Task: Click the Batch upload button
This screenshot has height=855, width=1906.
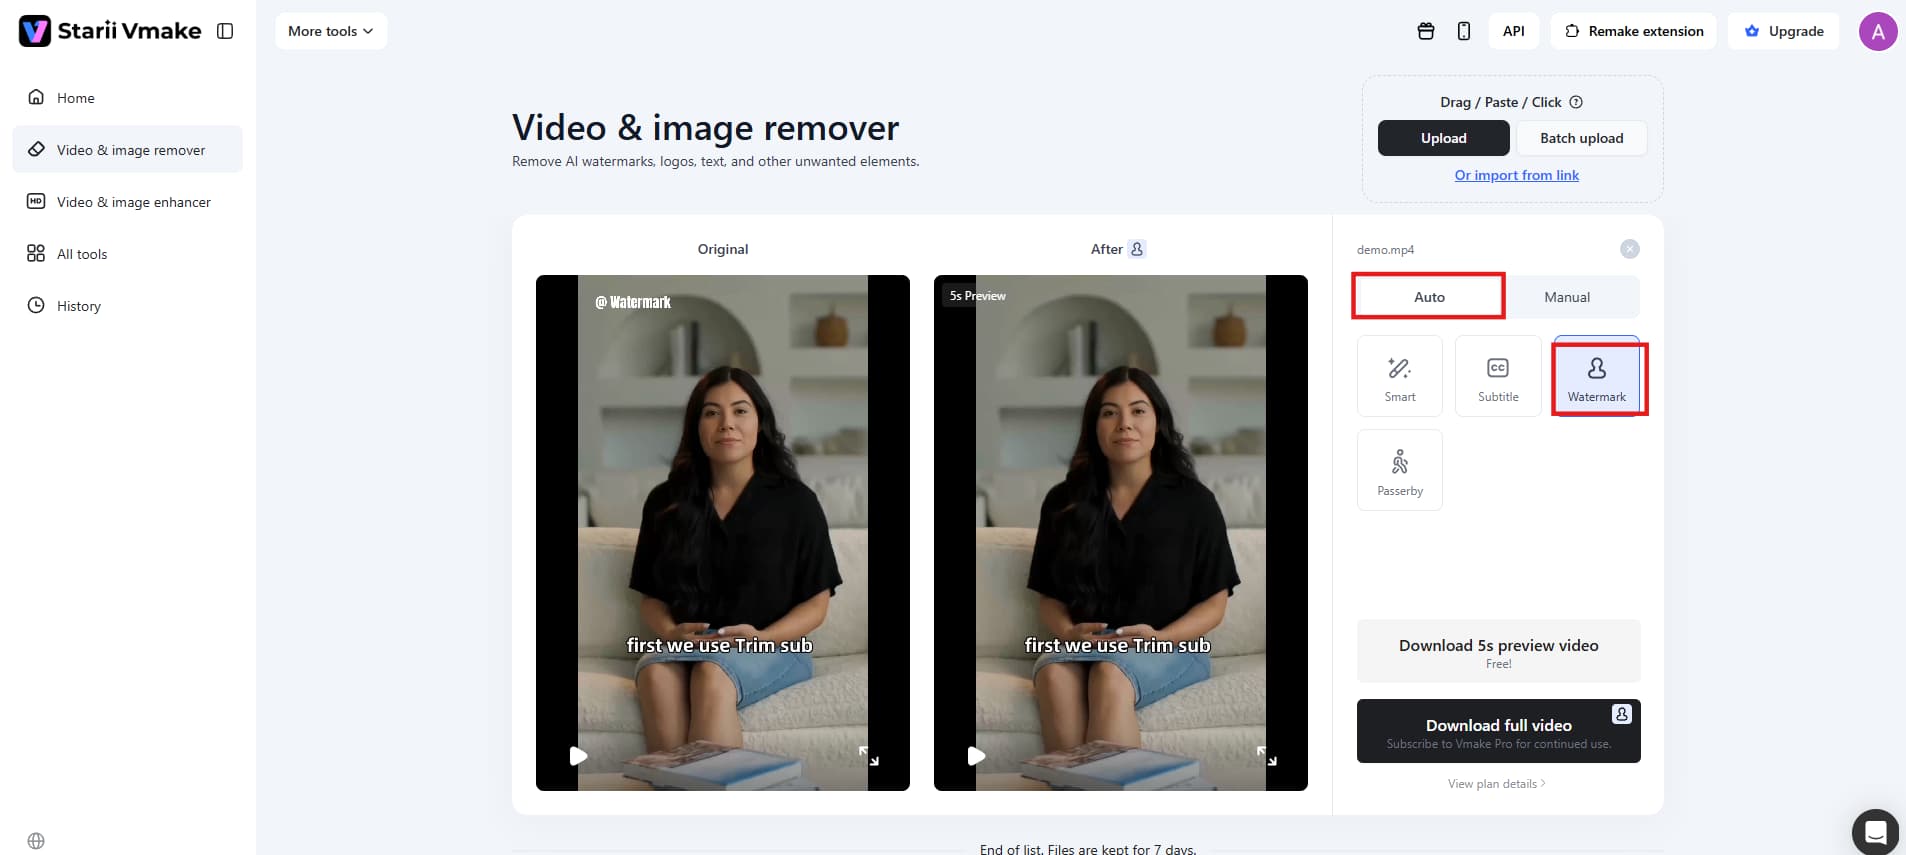Action: pos(1582,138)
